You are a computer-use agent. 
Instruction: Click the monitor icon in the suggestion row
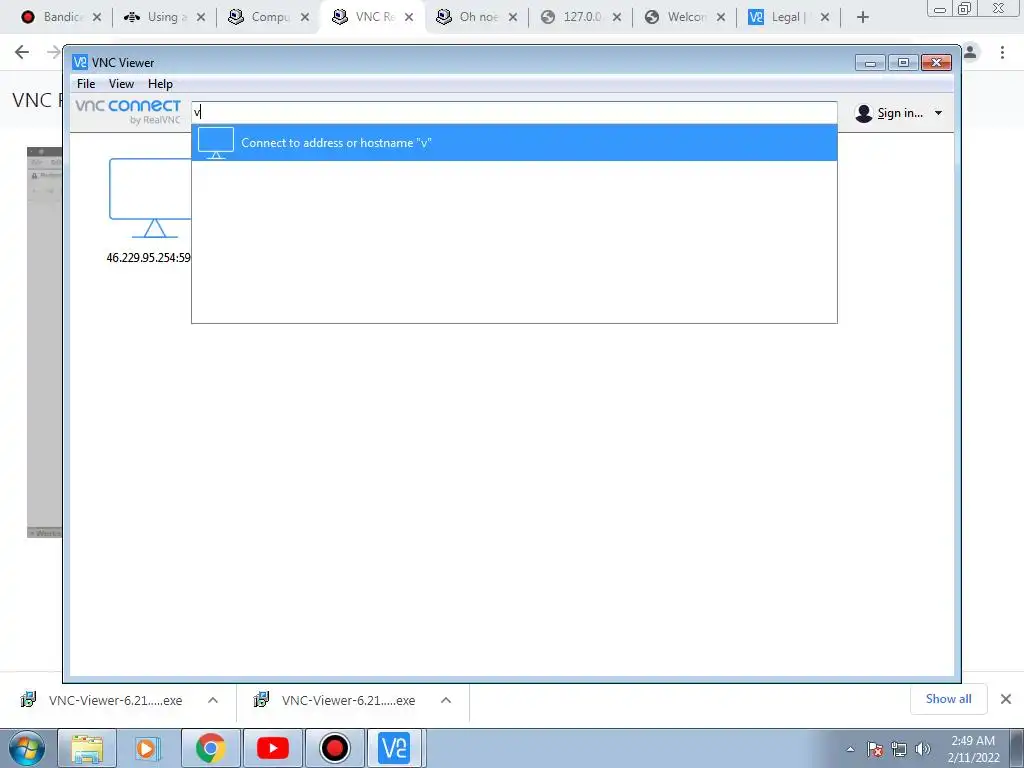coord(216,142)
